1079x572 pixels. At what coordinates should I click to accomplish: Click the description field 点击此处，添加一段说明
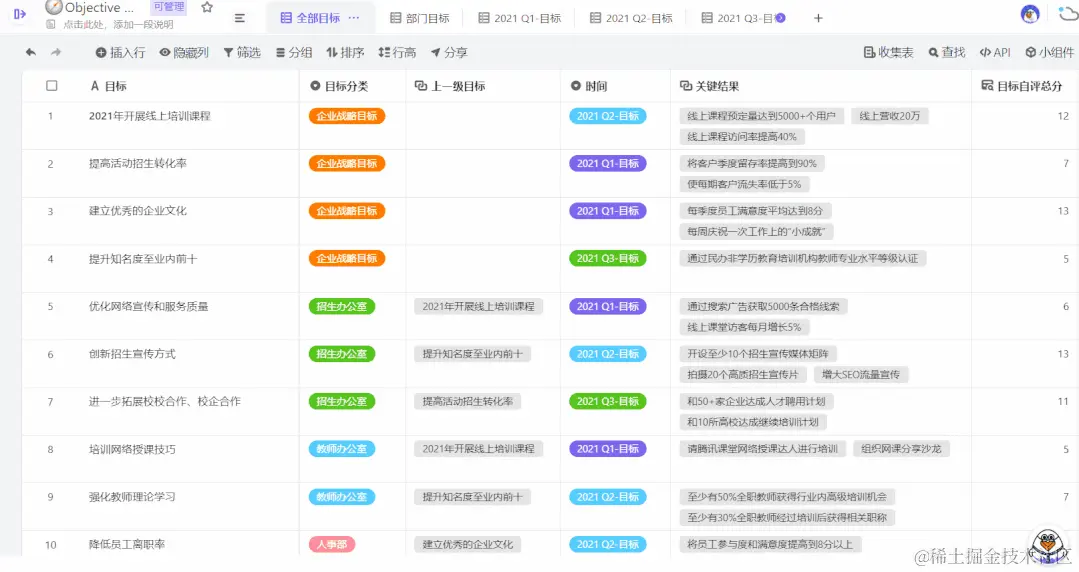118,25
